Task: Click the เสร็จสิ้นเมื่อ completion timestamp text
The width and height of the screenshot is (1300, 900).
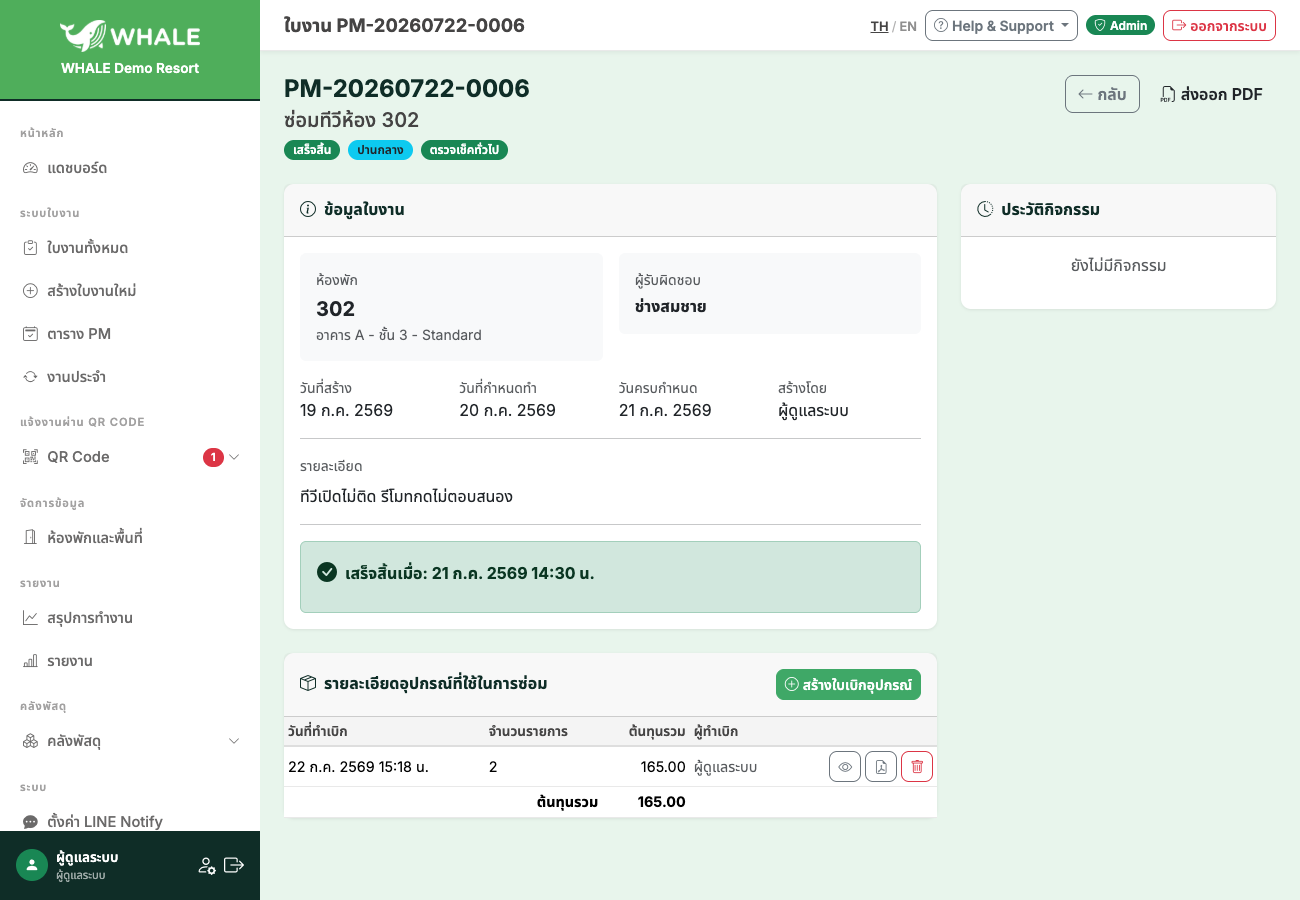Action: point(470,573)
